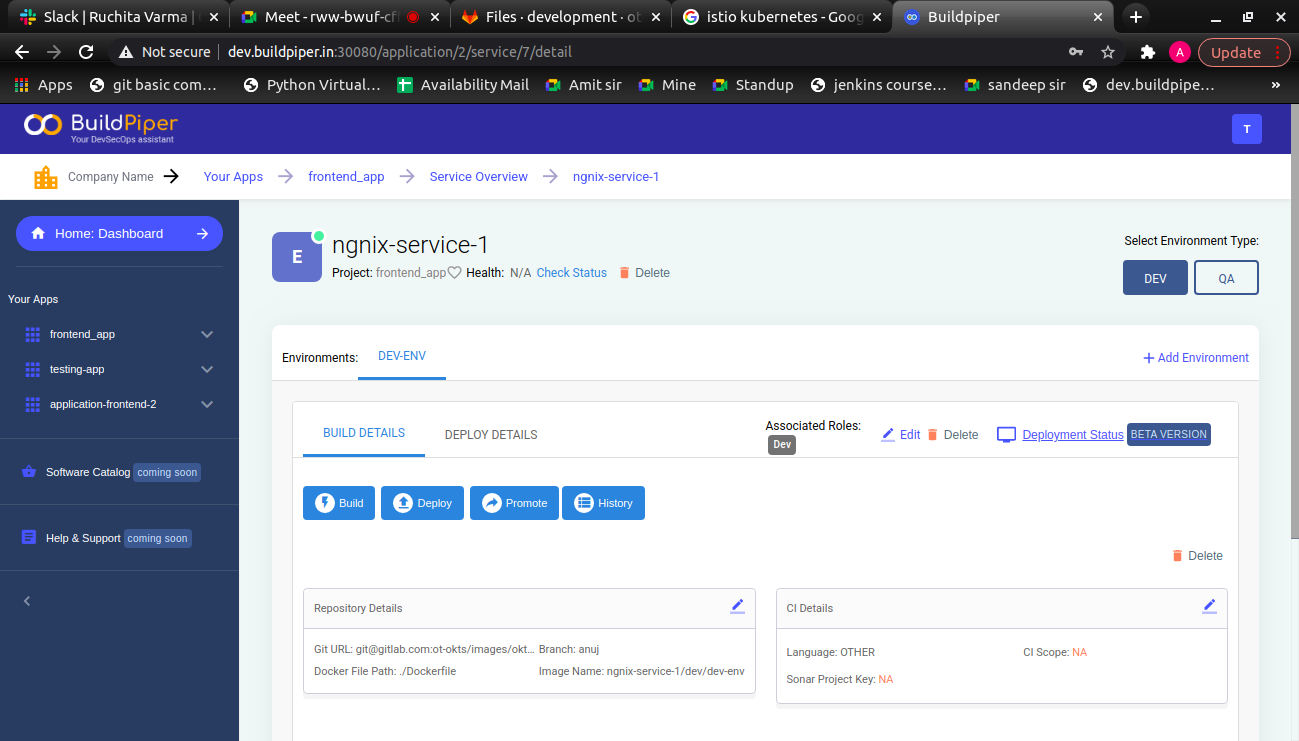1299x741 pixels.
Task: Bookmark this page with the star icon
Action: 1108,52
